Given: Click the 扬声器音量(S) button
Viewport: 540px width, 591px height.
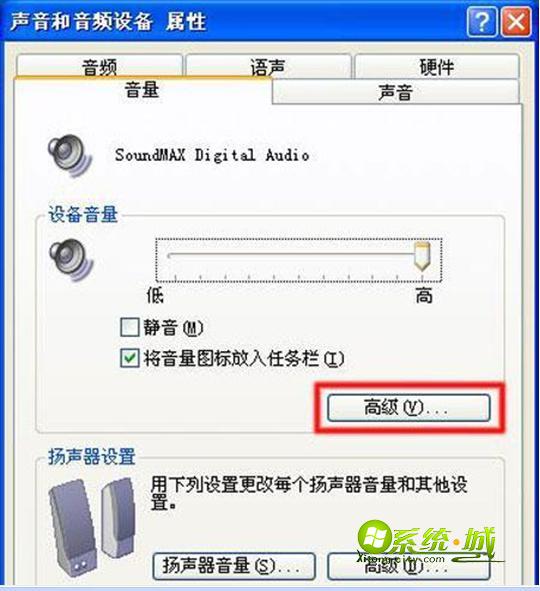Looking at the screenshot, I should click(x=234, y=566).
